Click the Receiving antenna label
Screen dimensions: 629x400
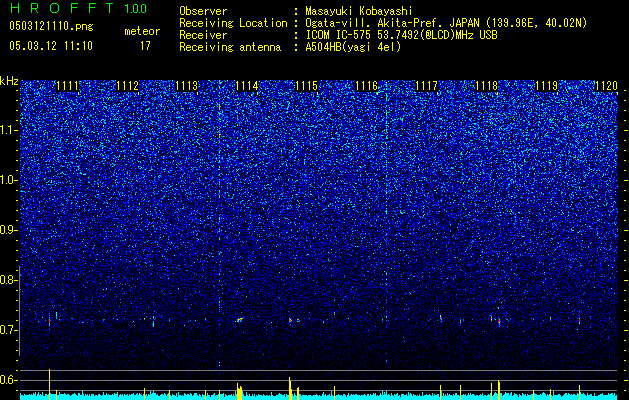[230, 47]
